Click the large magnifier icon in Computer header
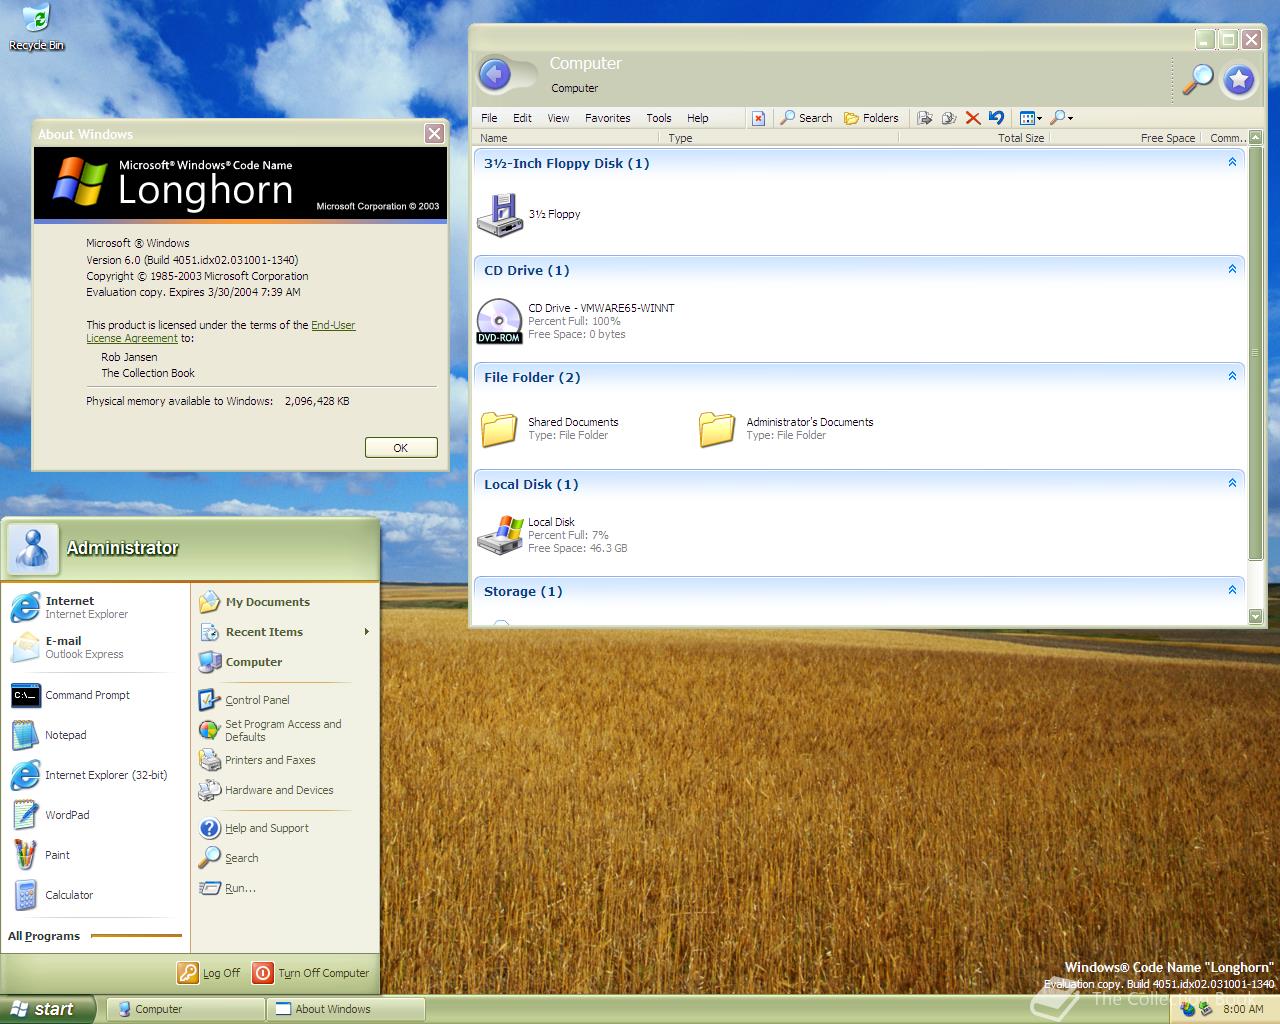 (1197, 78)
